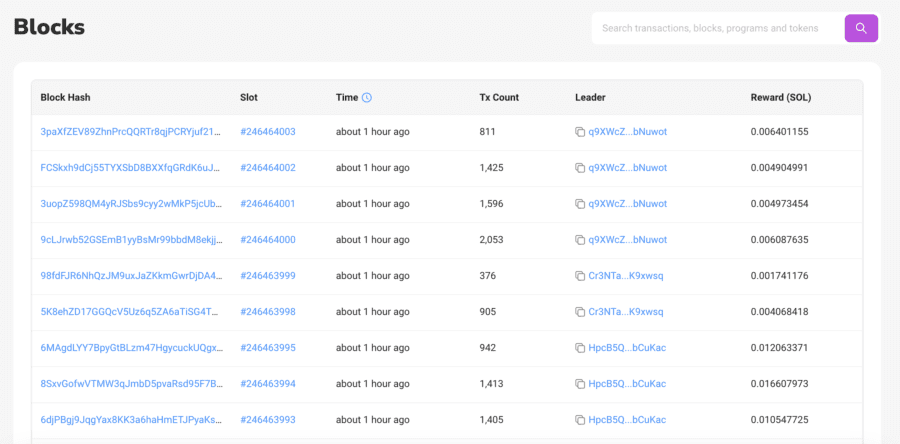Copy leader address for slot #246463998
The image size is (900, 444).
pyautogui.click(x=580, y=312)
